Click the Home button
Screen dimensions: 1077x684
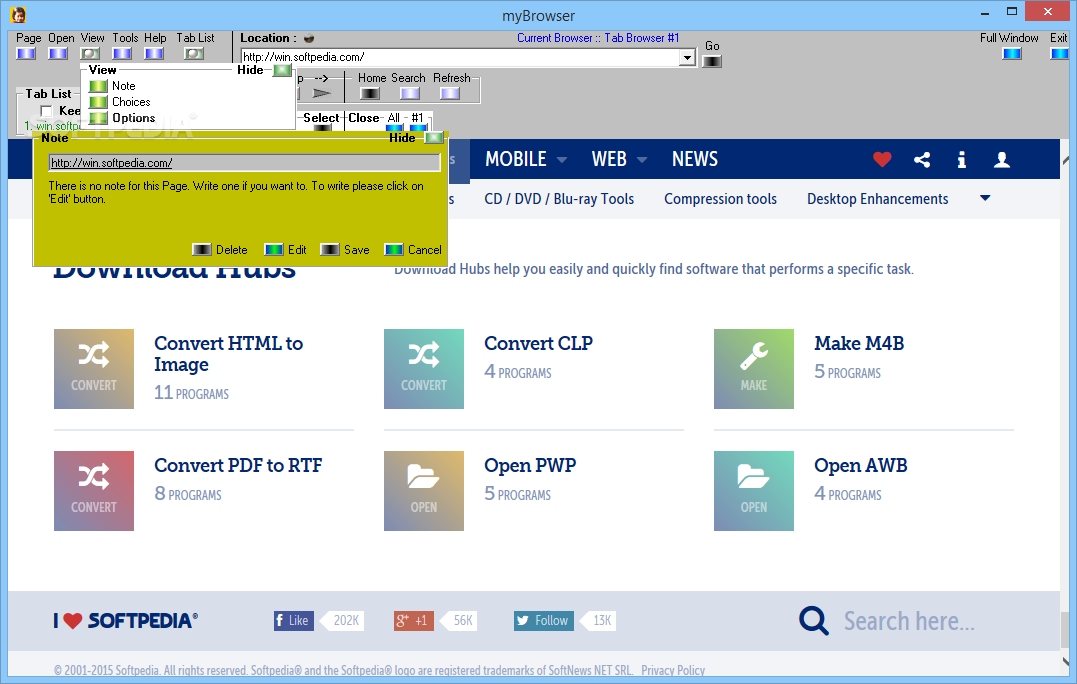pyautogui.click(x=370, y=93)
